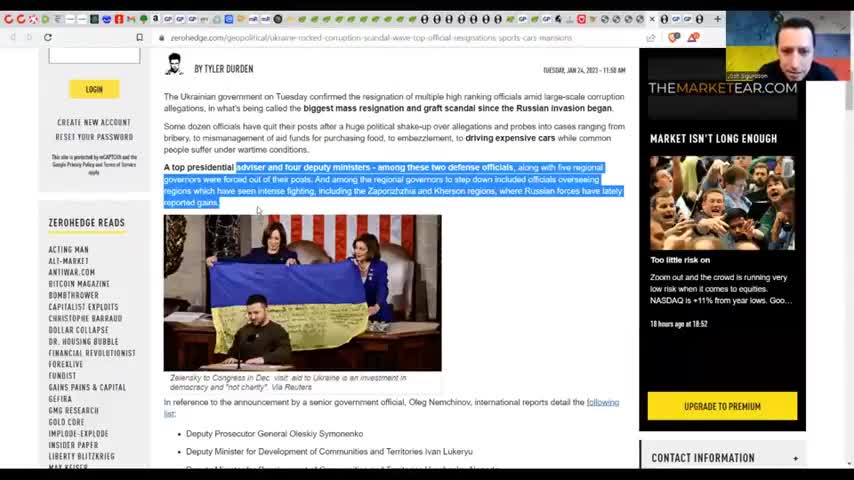Click the ZeroHedge Reads heading
Image resolution: width=854 pixels, height=480 pixels.
point(87,223)
